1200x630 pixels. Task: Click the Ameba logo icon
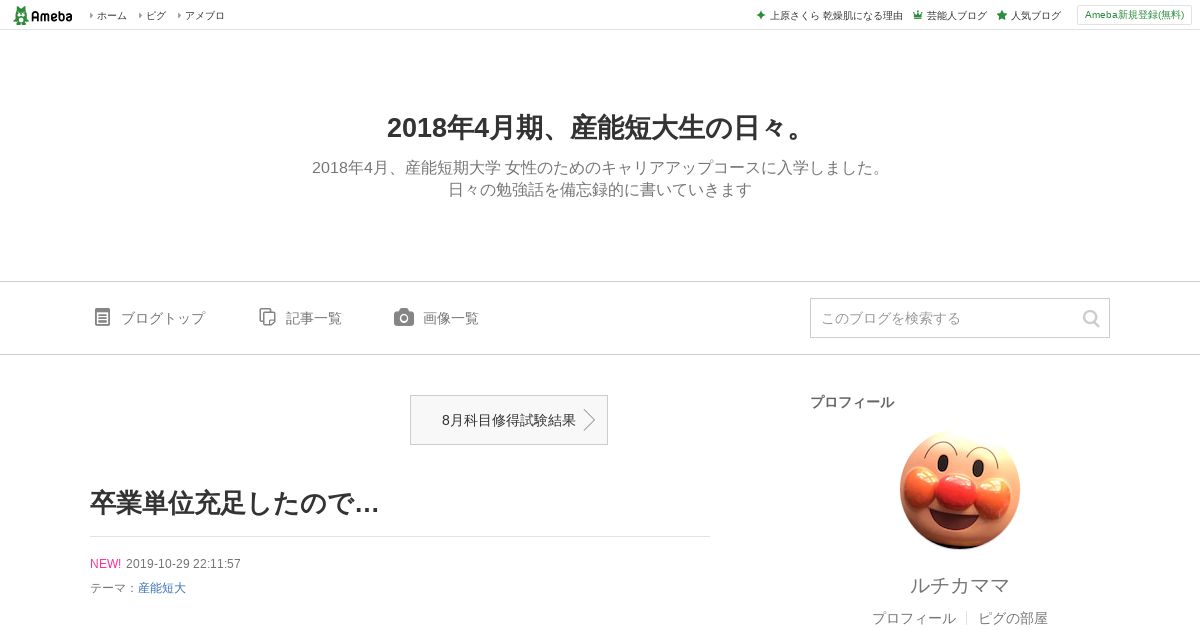42,15
